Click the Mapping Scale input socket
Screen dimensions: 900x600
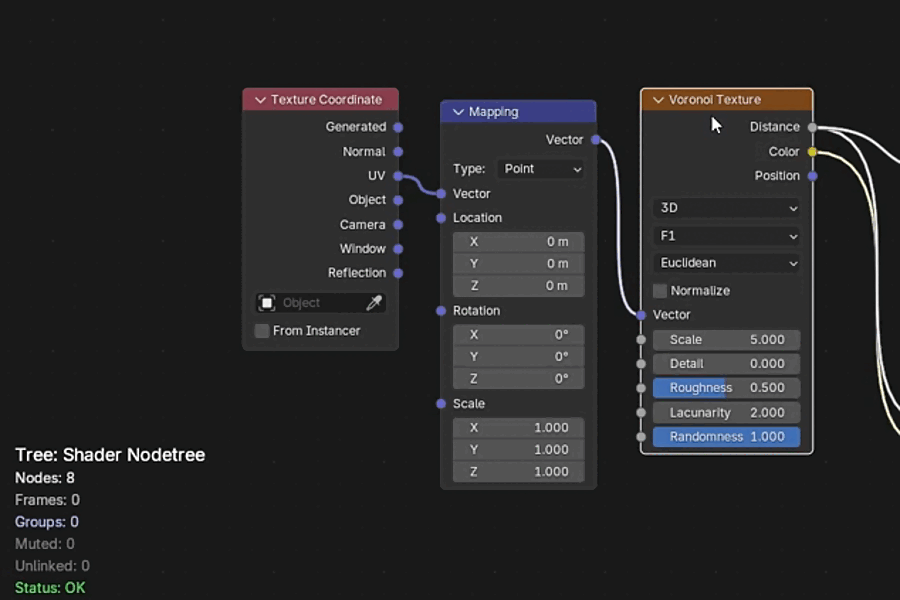point(441,404)
